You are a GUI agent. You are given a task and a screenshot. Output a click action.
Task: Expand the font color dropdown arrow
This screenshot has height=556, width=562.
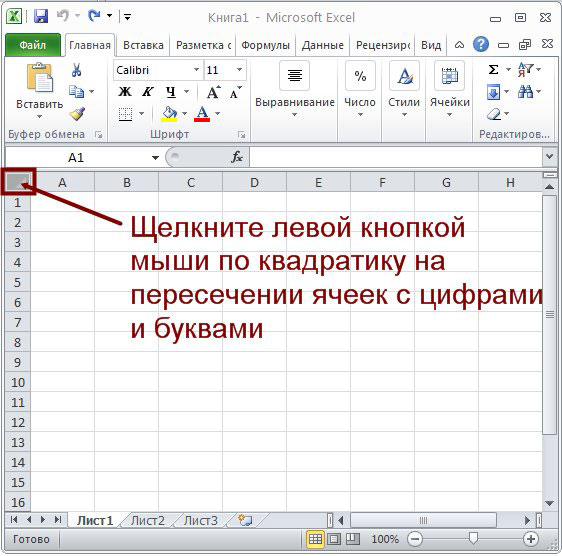pyautogui.click(x=218, y=114)
